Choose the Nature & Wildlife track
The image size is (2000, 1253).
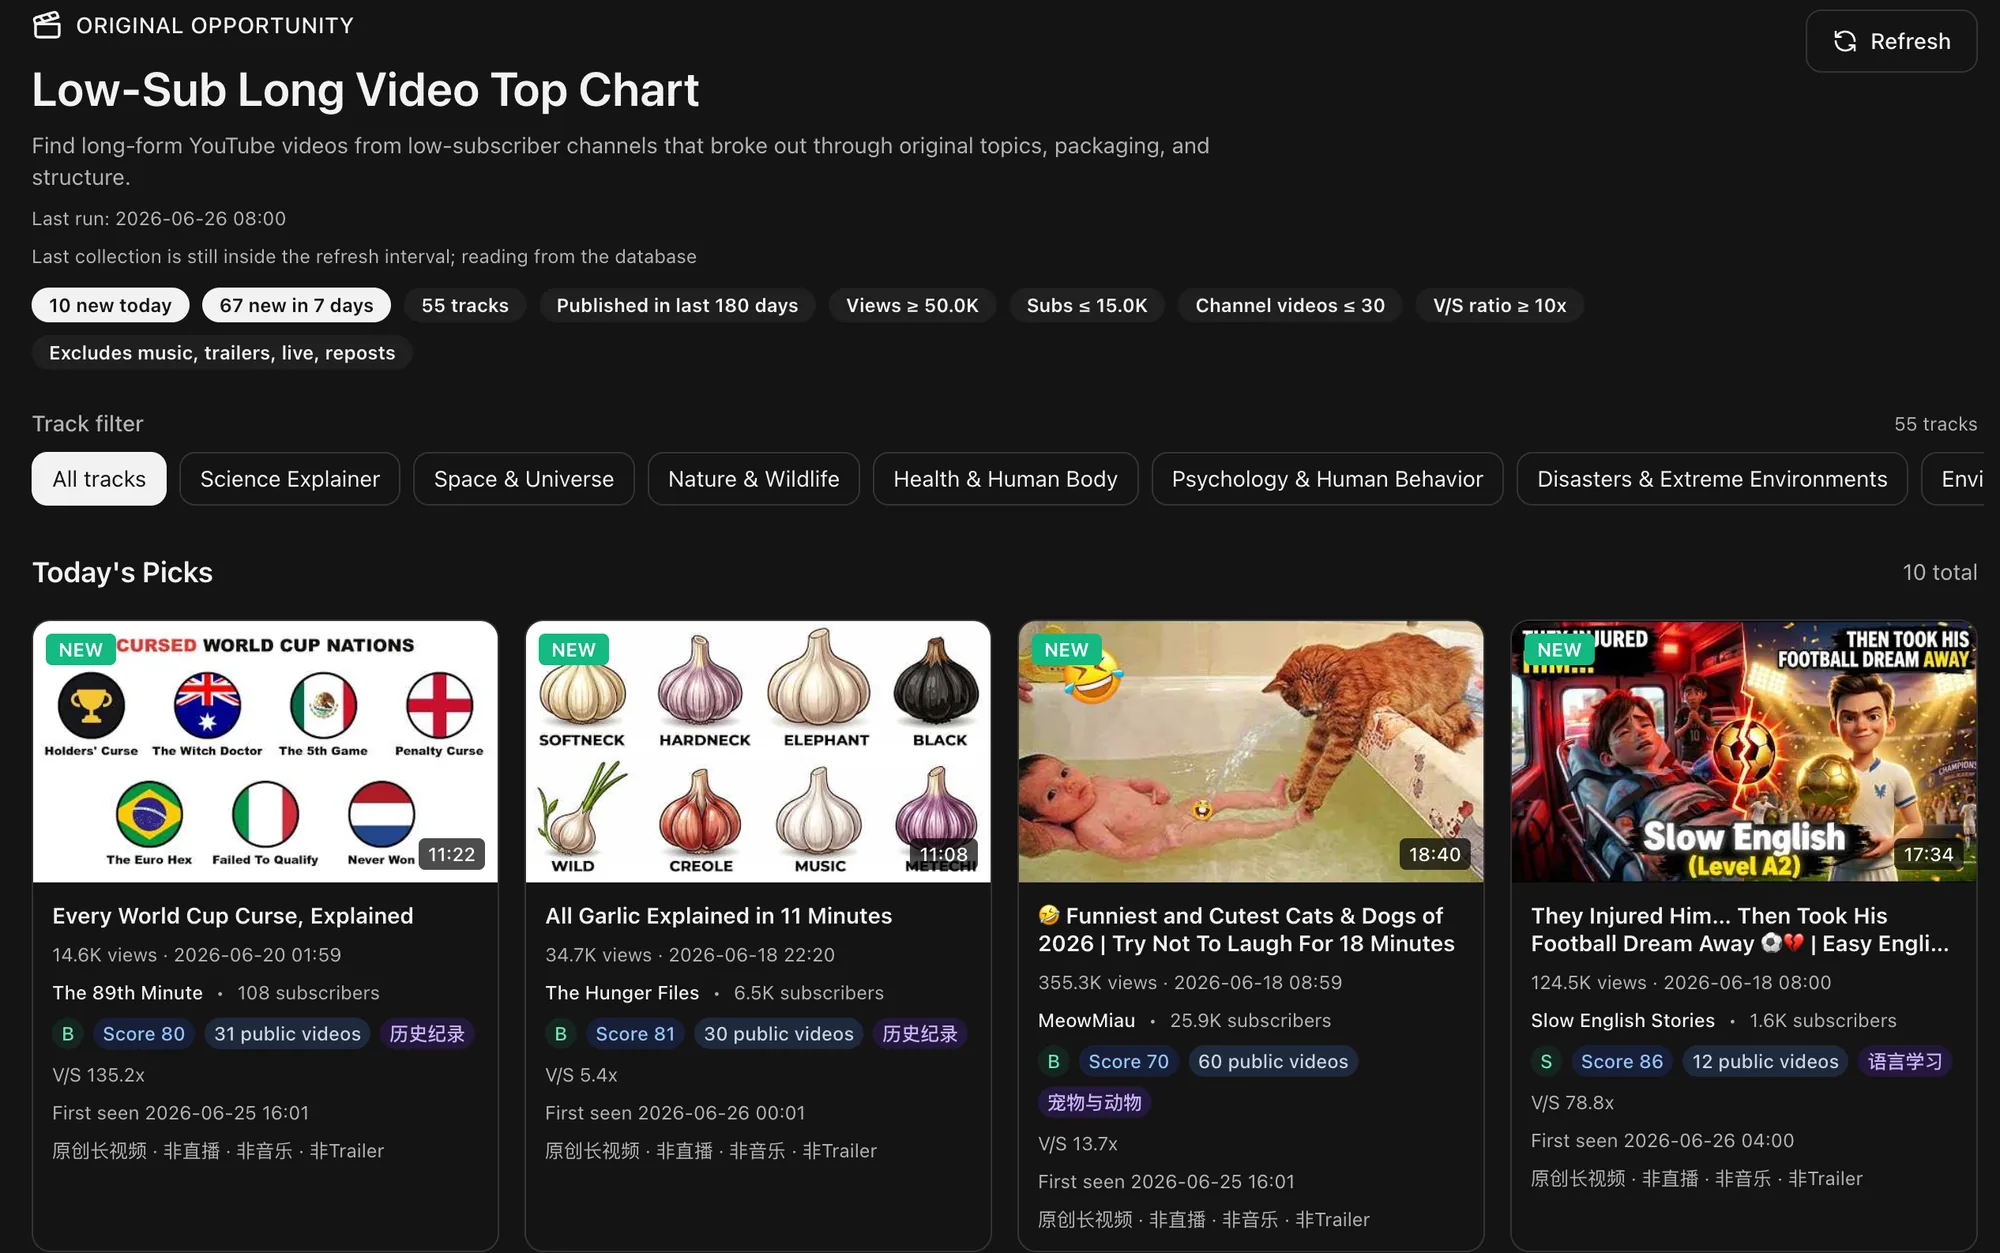pos(754,479)
